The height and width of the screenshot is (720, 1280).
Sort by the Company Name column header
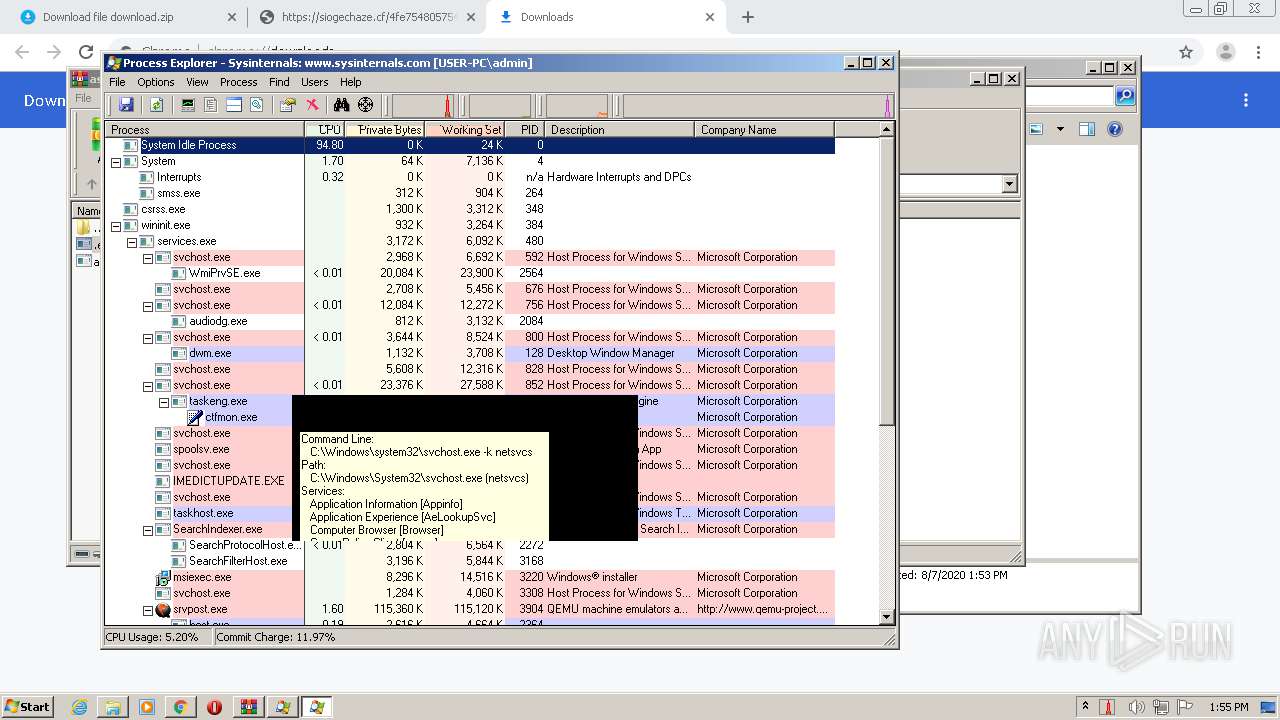tap(765, 130)
